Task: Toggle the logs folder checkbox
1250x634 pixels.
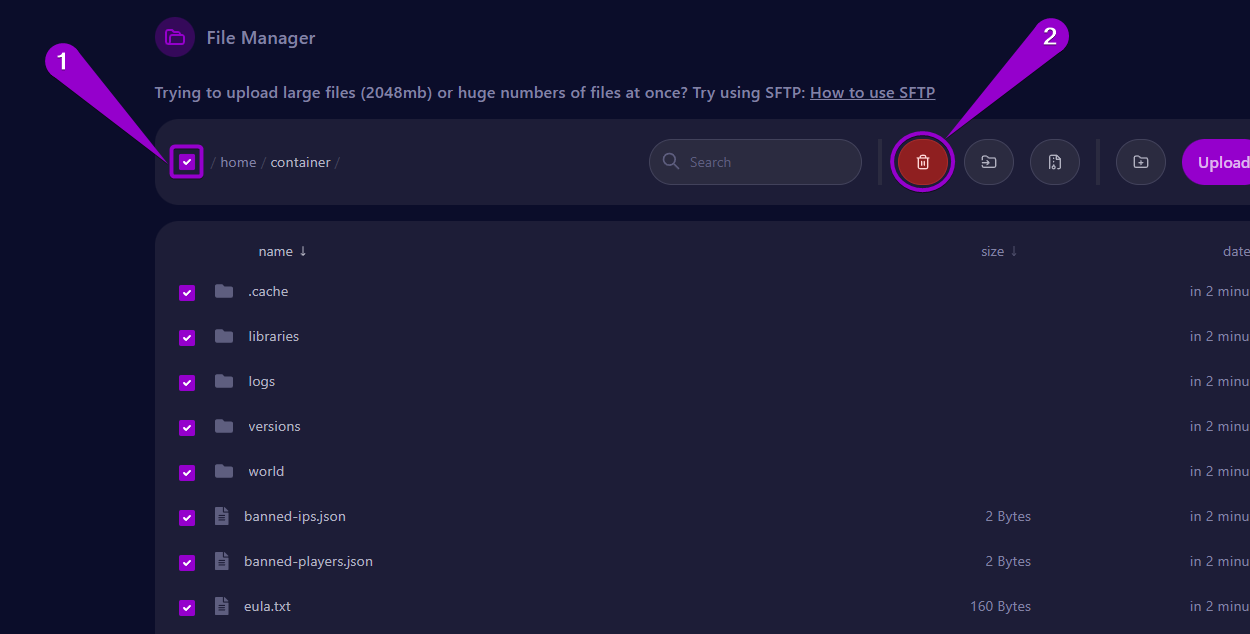Action: [x=187, y=382]
